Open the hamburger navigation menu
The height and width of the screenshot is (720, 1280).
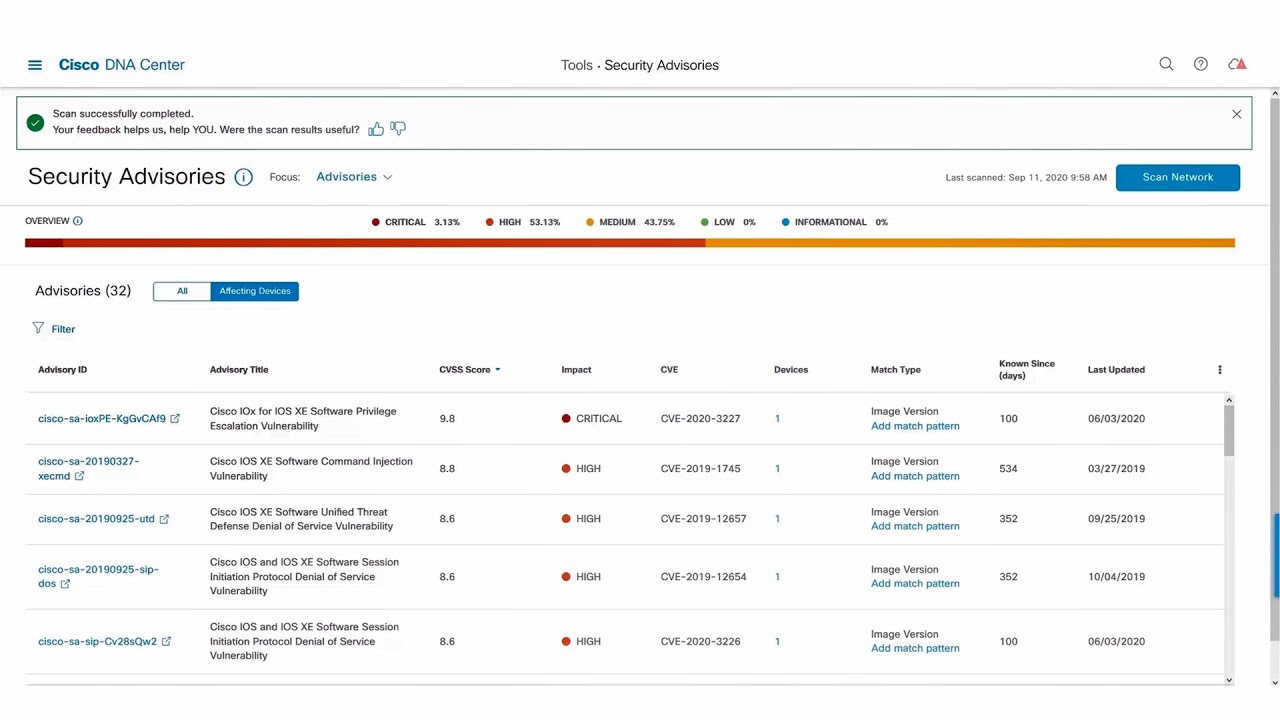35,65
